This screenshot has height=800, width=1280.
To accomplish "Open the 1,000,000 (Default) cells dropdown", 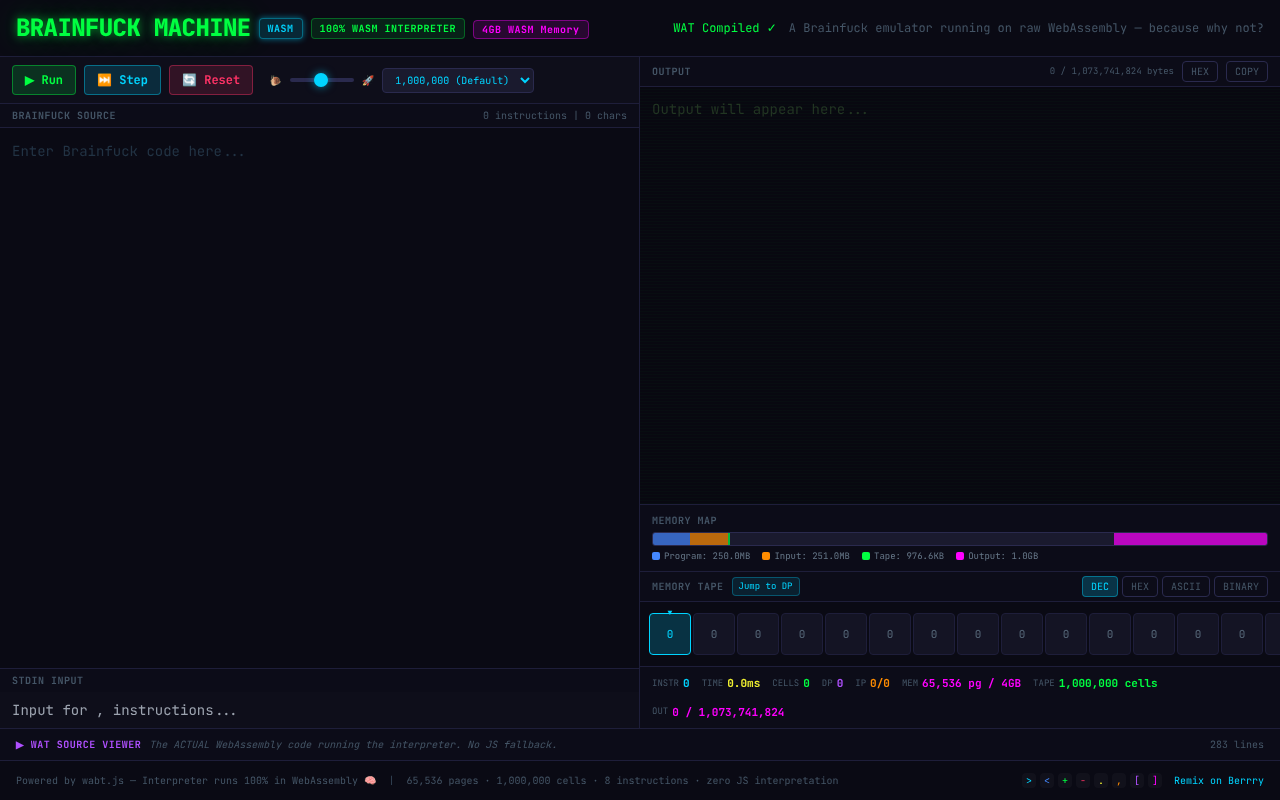I will click(458, 80).
